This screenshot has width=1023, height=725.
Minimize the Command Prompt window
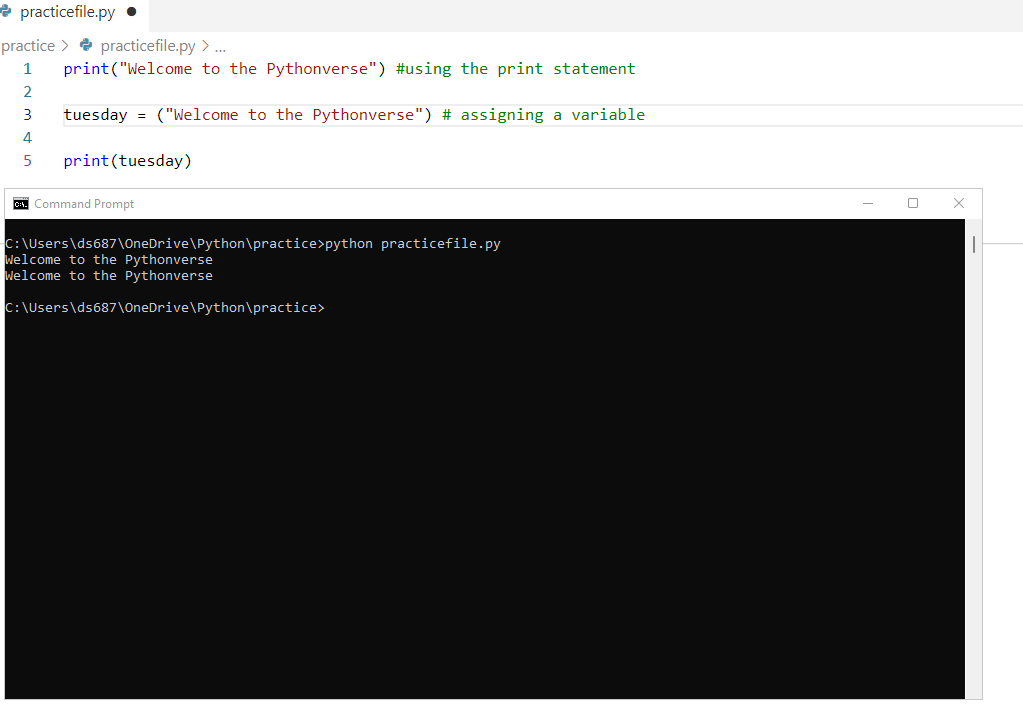tap(868, 204)
